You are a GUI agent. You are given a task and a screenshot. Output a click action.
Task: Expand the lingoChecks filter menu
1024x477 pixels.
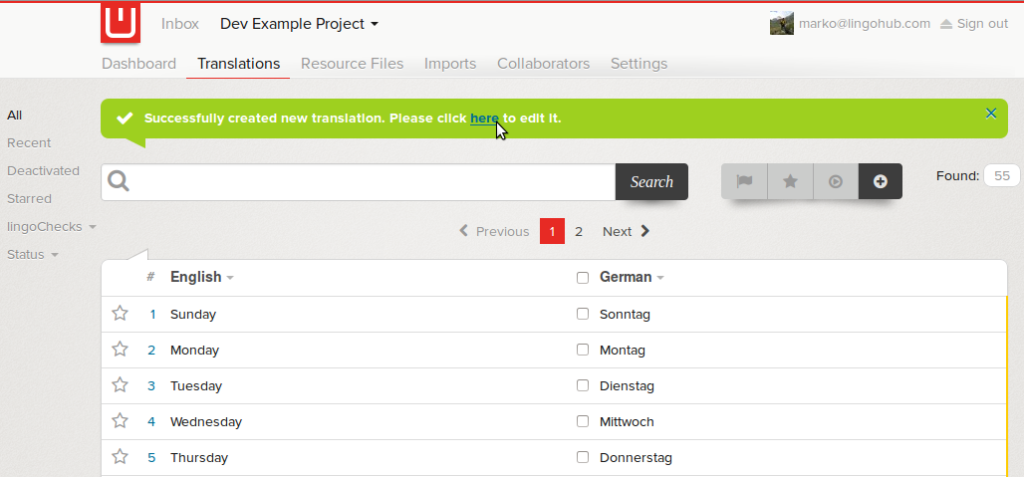[51, 227]
